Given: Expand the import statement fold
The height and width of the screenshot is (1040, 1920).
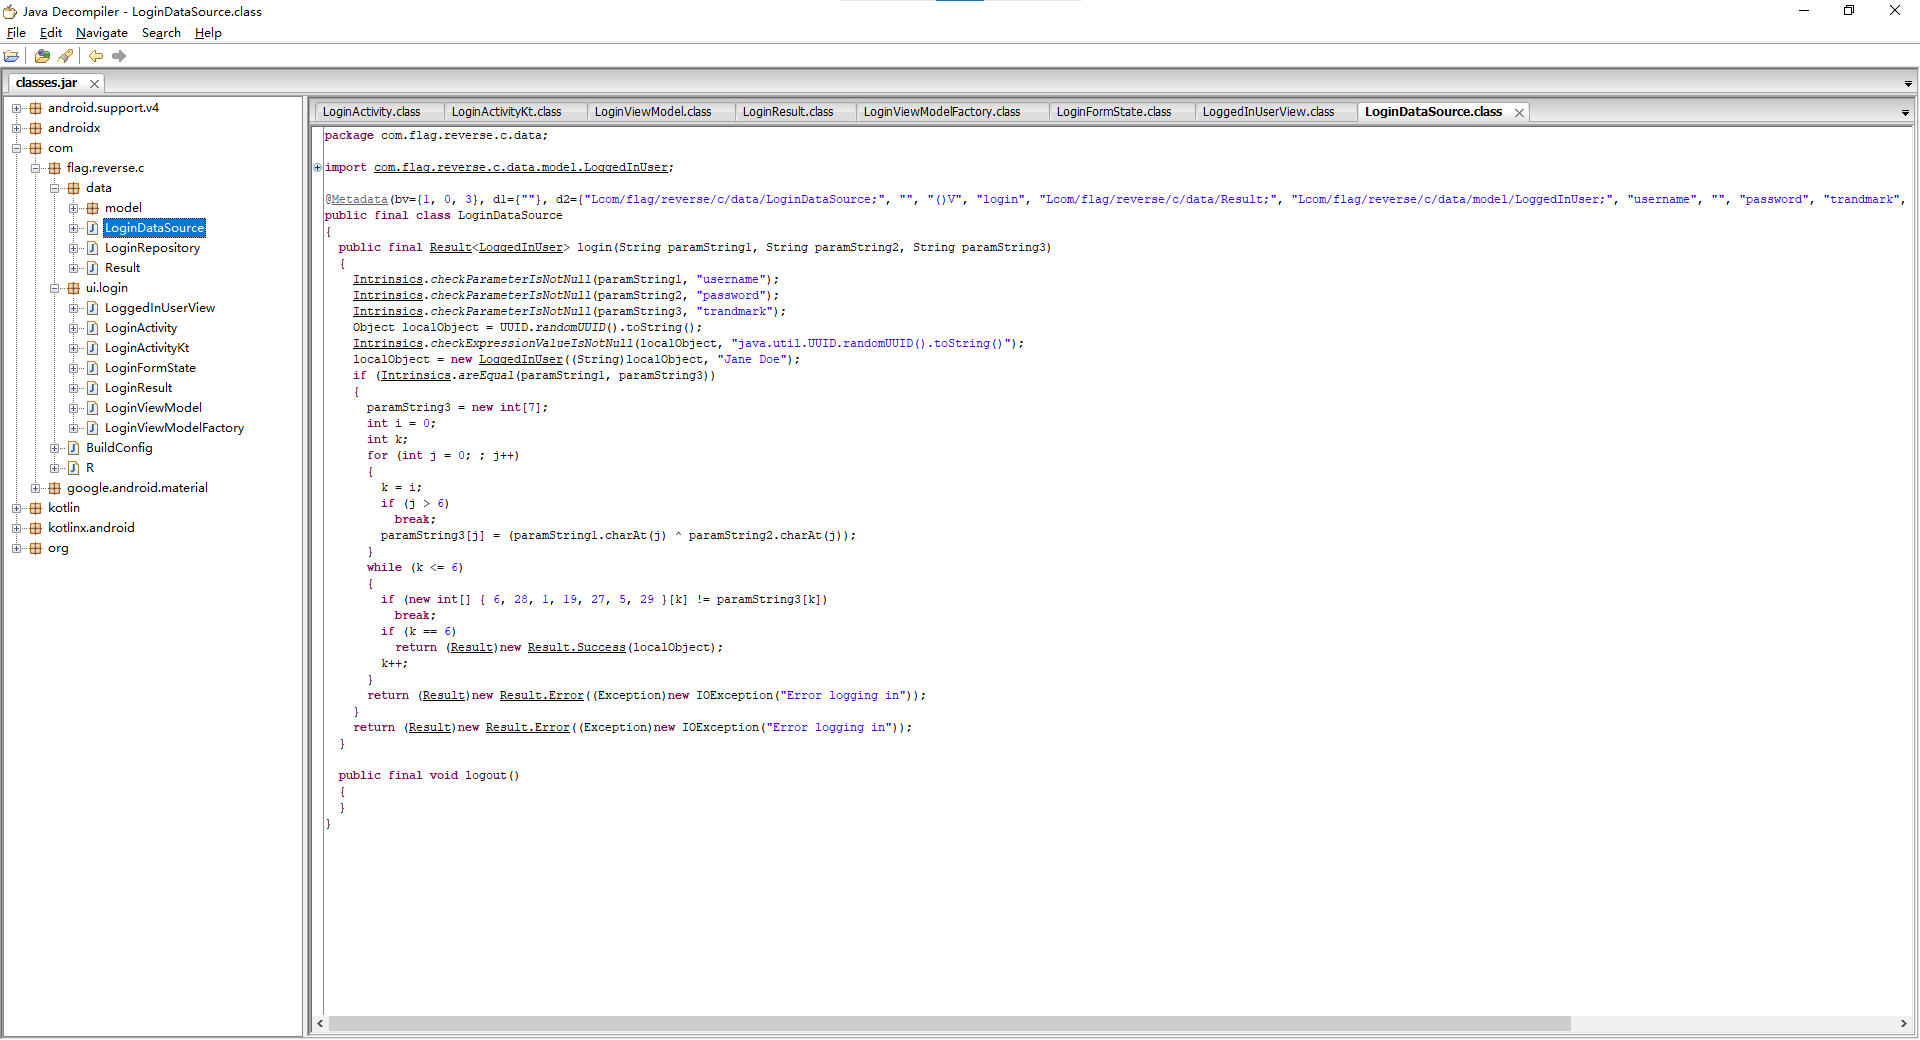Looking at the screenshot, I should point(318,168).
